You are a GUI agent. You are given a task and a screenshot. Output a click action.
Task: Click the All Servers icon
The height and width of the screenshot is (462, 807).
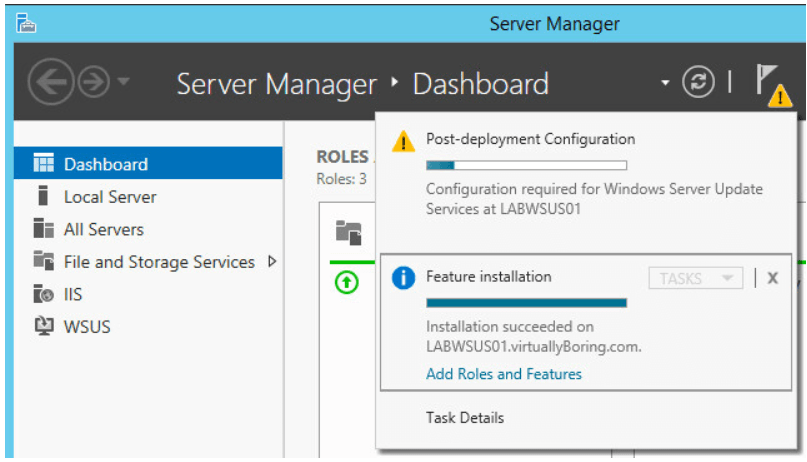pyautogui.click(x=43, y=228)
